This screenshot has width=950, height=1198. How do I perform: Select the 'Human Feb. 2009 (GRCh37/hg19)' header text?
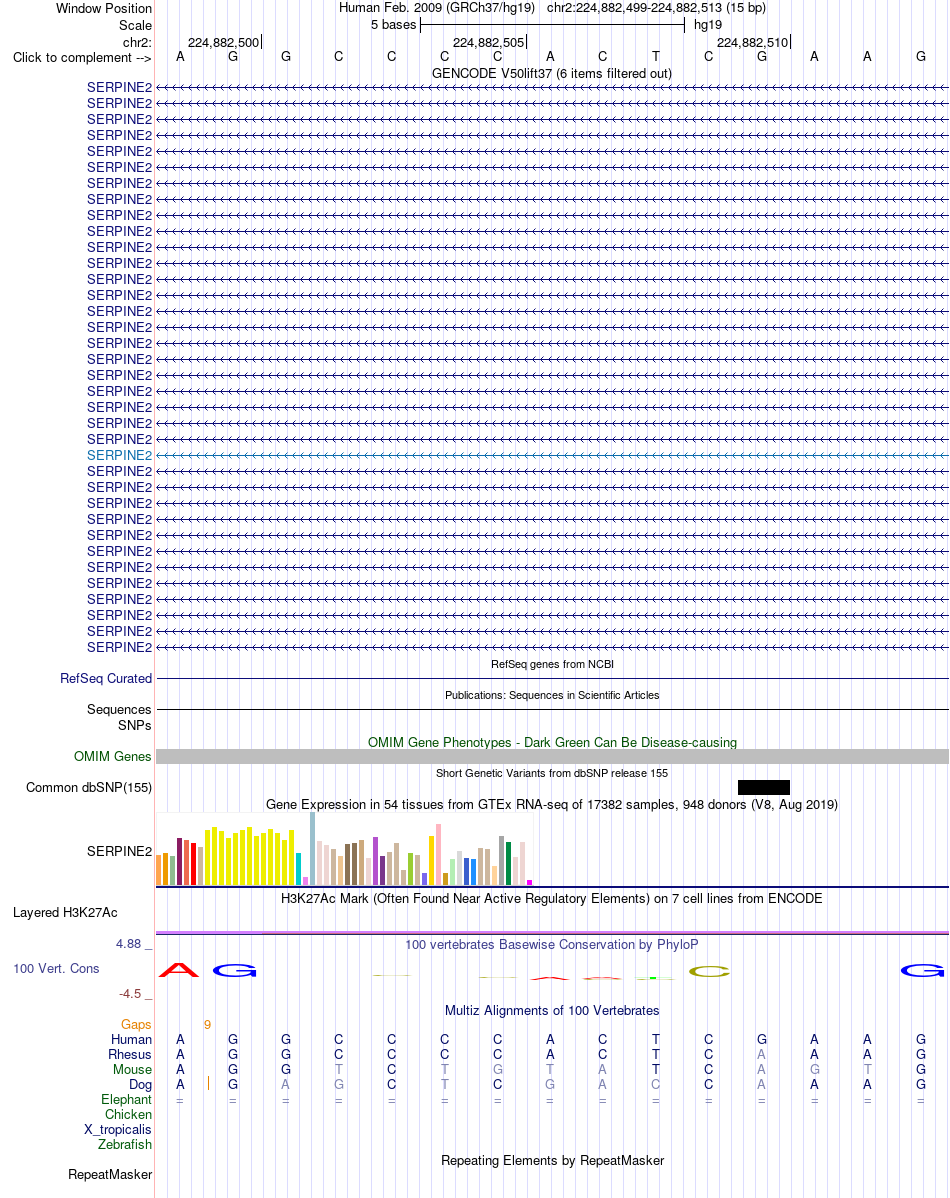[x=436, y=8]
